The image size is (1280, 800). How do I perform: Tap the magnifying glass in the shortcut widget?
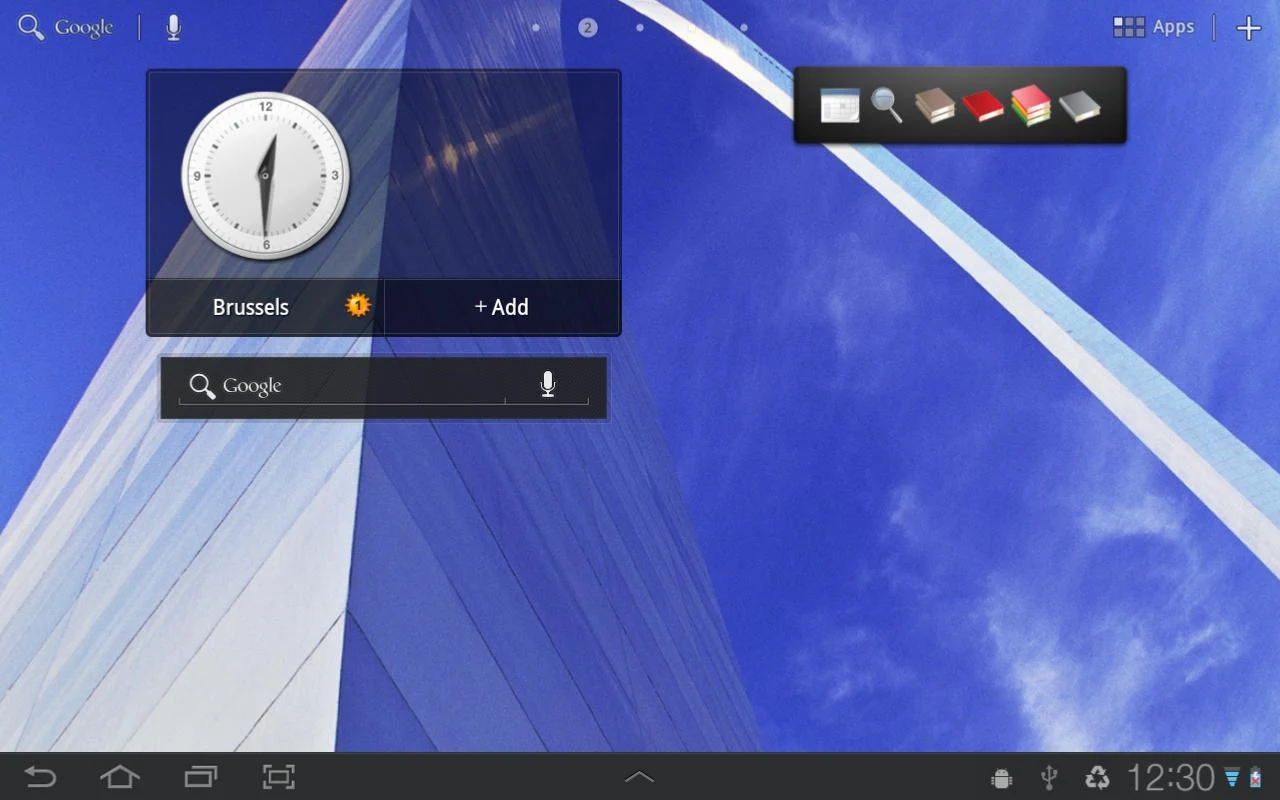(887, 104)
